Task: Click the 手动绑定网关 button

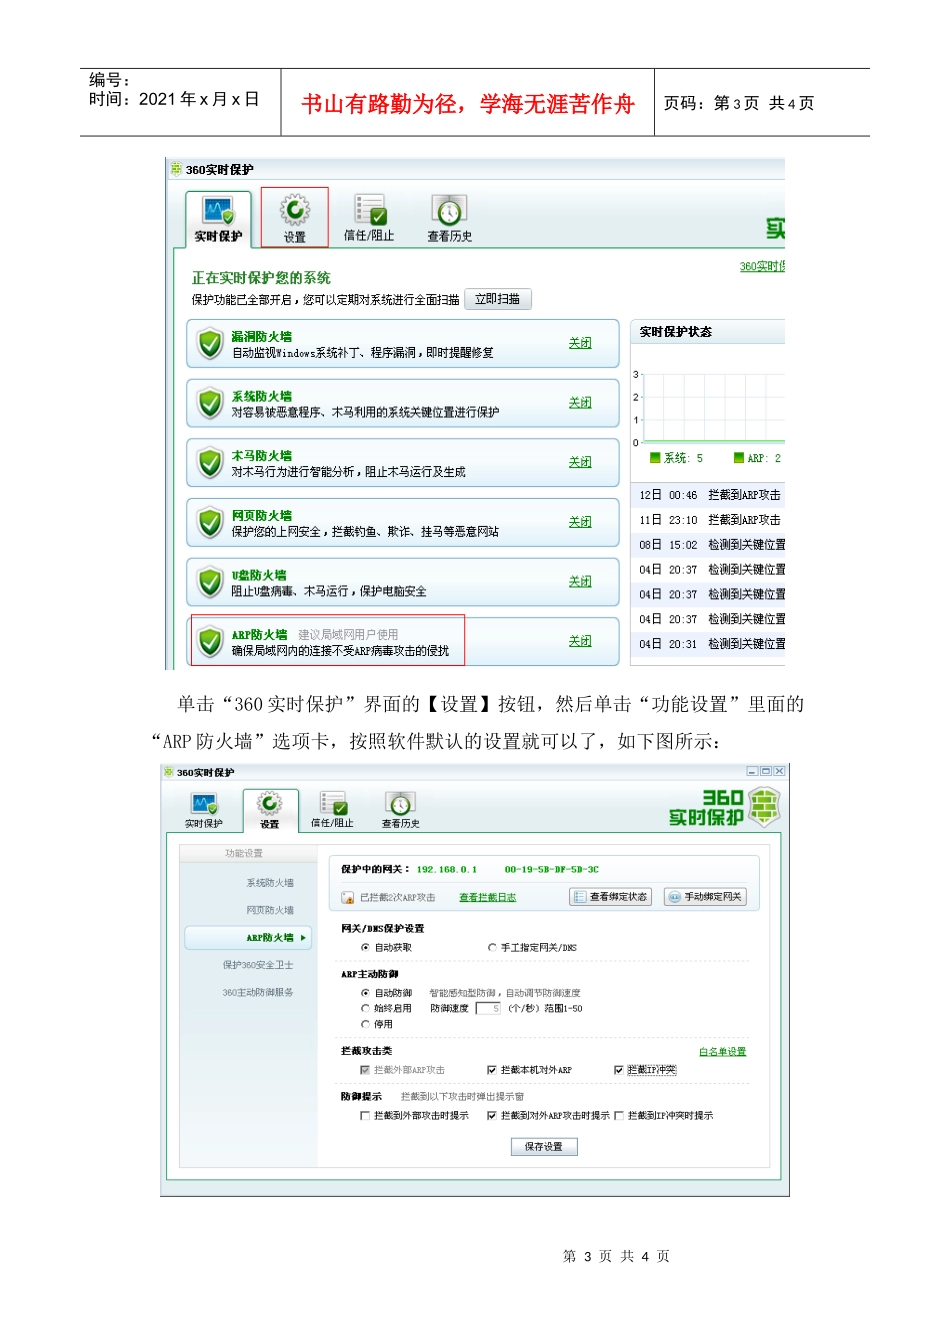Action: pyautogui.click(x=705, y=897)
